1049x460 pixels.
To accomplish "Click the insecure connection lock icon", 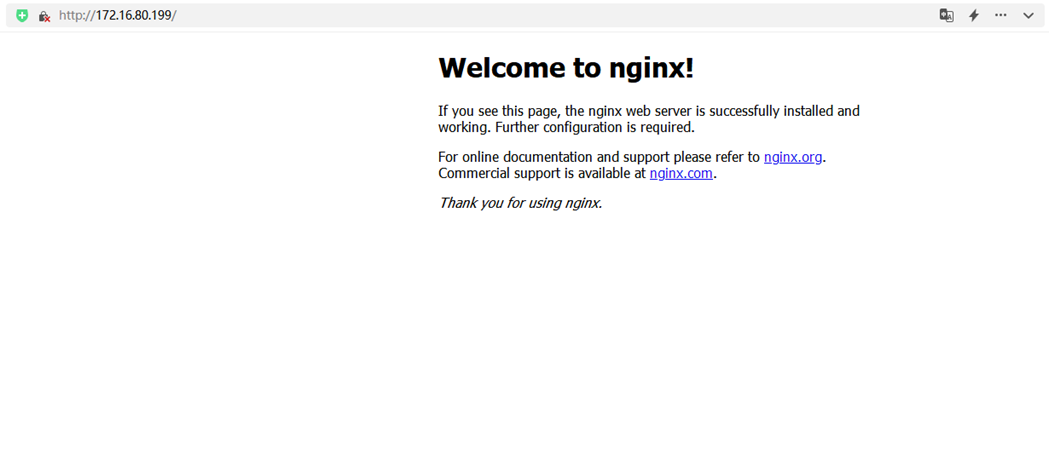I will point(44,16).
